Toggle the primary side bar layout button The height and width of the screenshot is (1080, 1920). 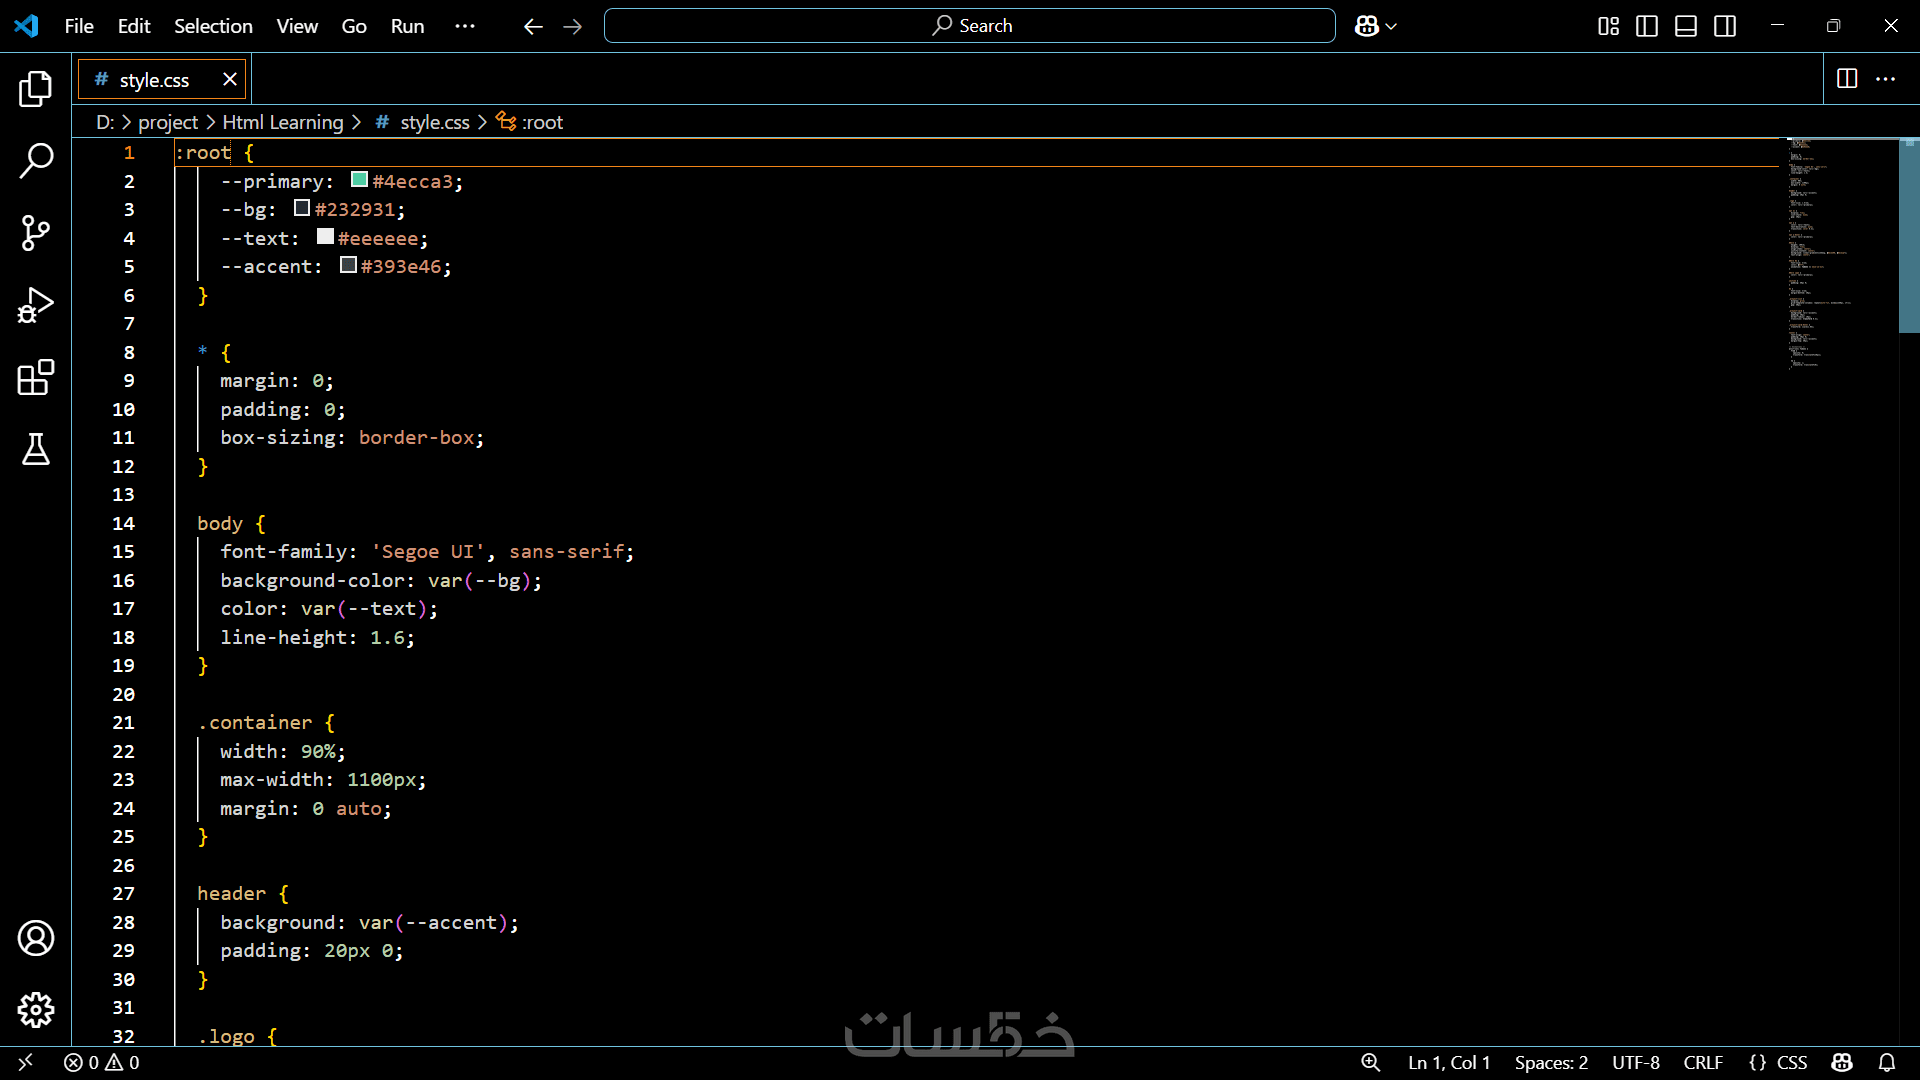[x=1647, y=26]
